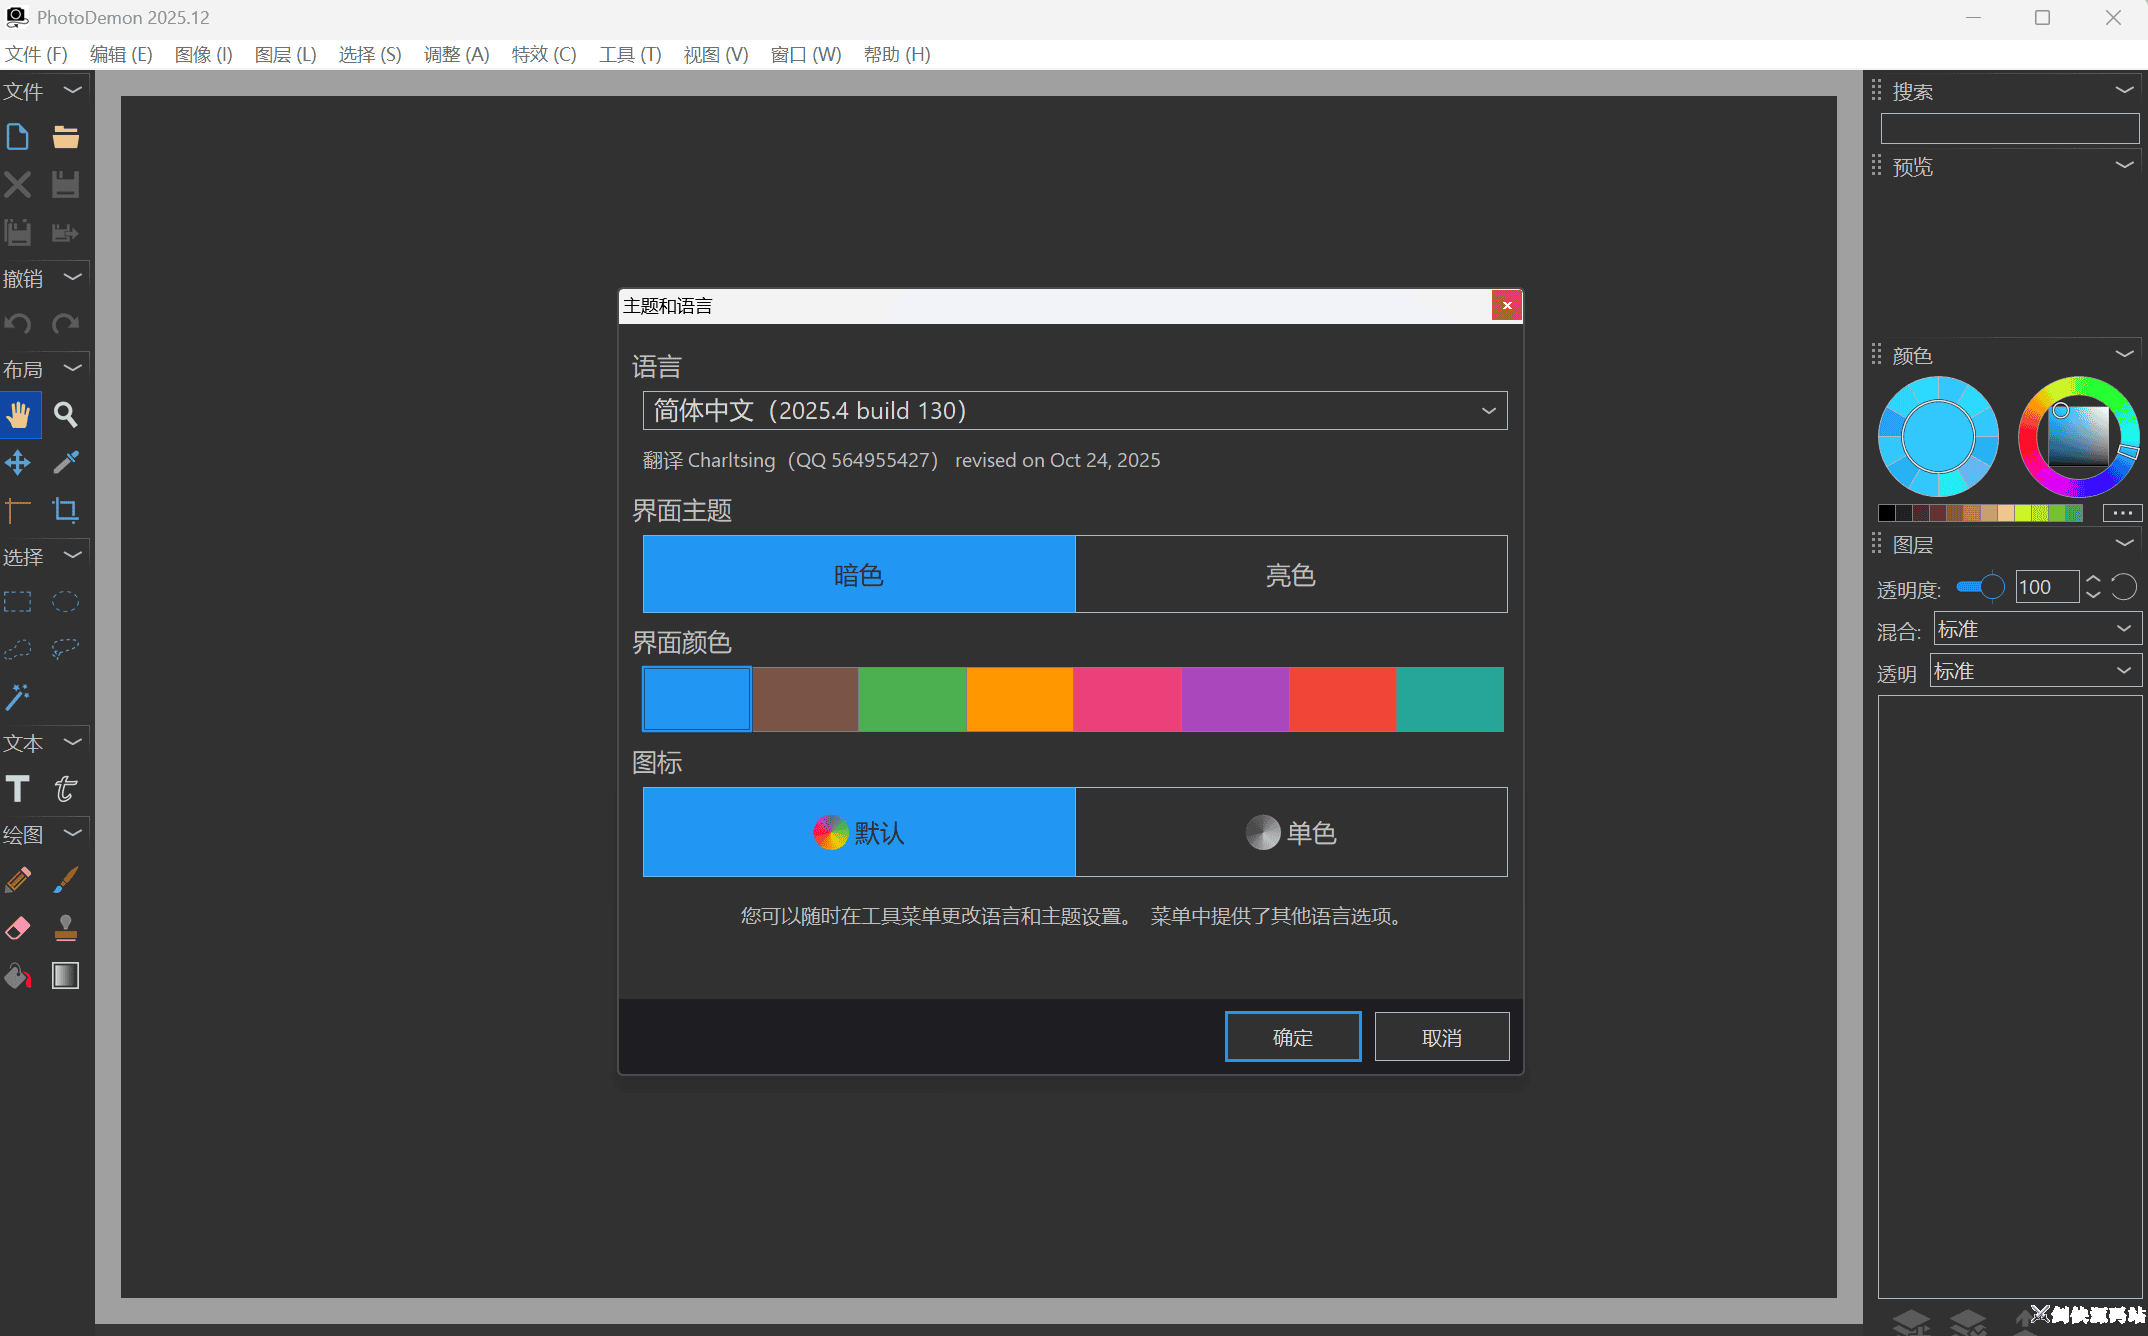This screenshot has width=2148, height=1336.
Task: Pick the purple interface color swatch
Action: coord(1235,699)
